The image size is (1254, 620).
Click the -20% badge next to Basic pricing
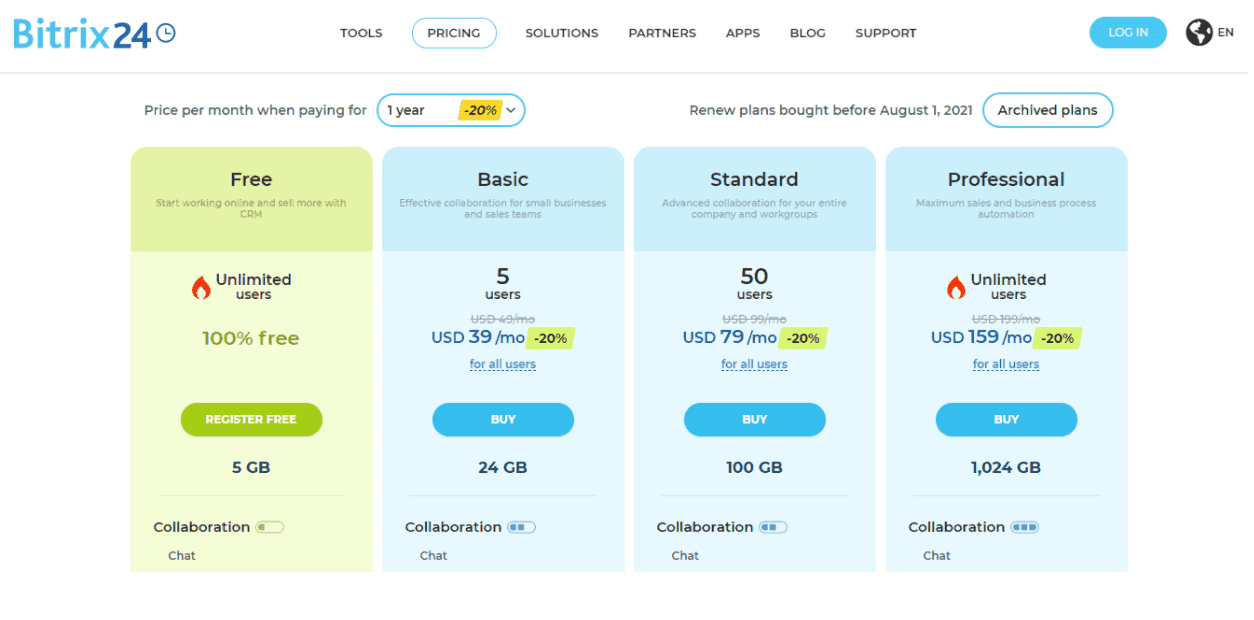click(x=550, y=338)
